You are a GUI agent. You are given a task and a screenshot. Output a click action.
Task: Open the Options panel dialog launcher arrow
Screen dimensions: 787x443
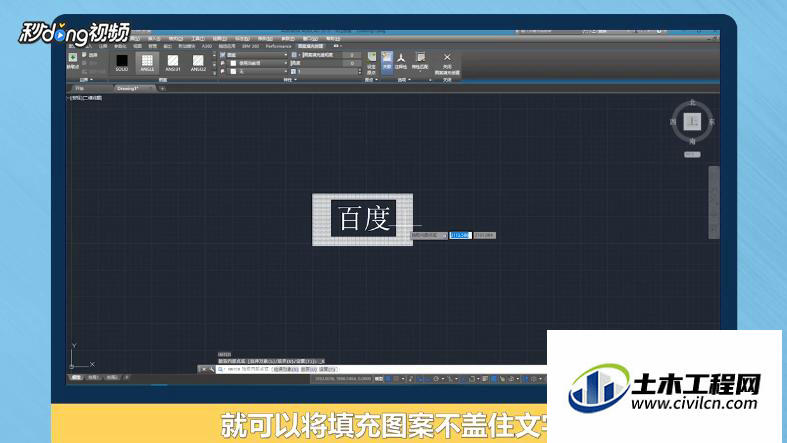coord(430,80)
